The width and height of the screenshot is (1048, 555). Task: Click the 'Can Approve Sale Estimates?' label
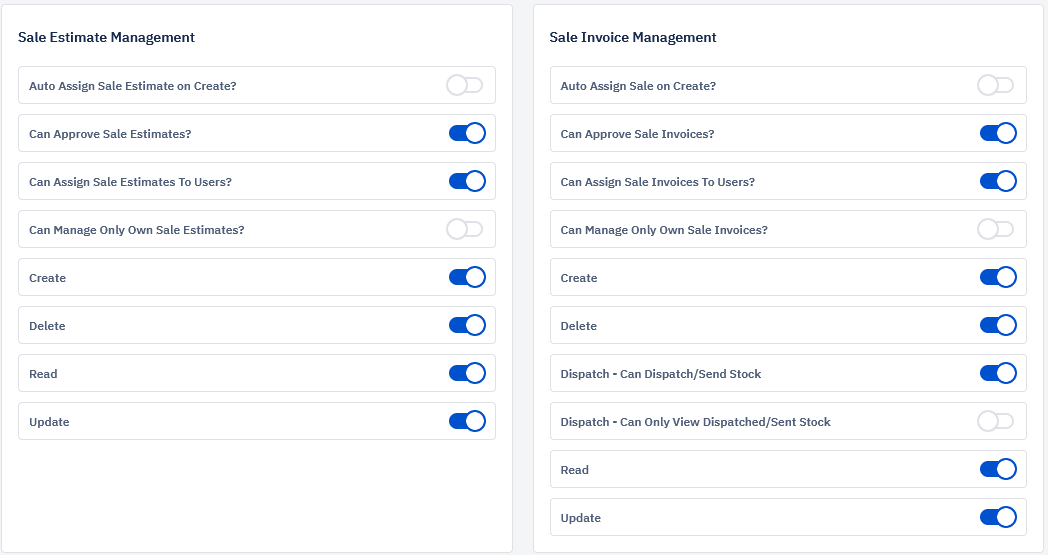pos(110,134)
